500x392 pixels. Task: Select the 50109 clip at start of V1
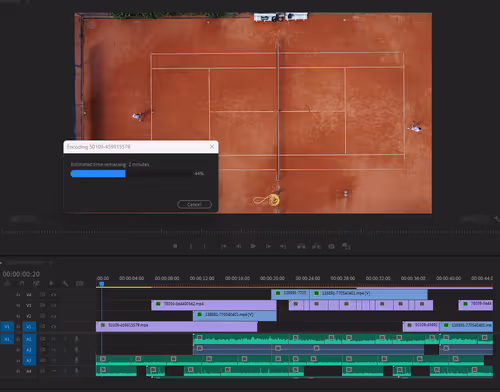pyautogui.click(x=177, y=326)
